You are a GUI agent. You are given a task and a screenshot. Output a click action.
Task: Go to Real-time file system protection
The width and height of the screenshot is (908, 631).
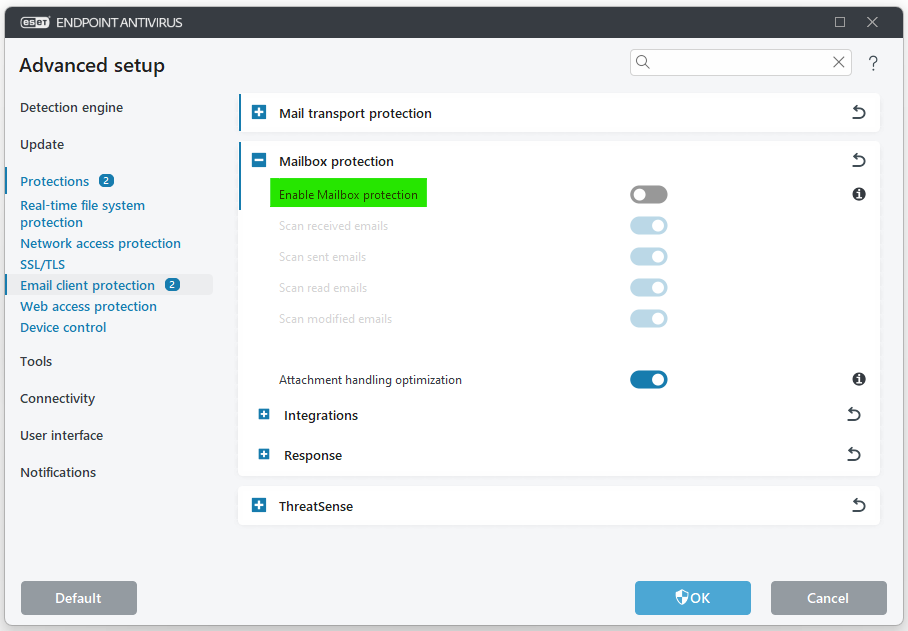82,214
